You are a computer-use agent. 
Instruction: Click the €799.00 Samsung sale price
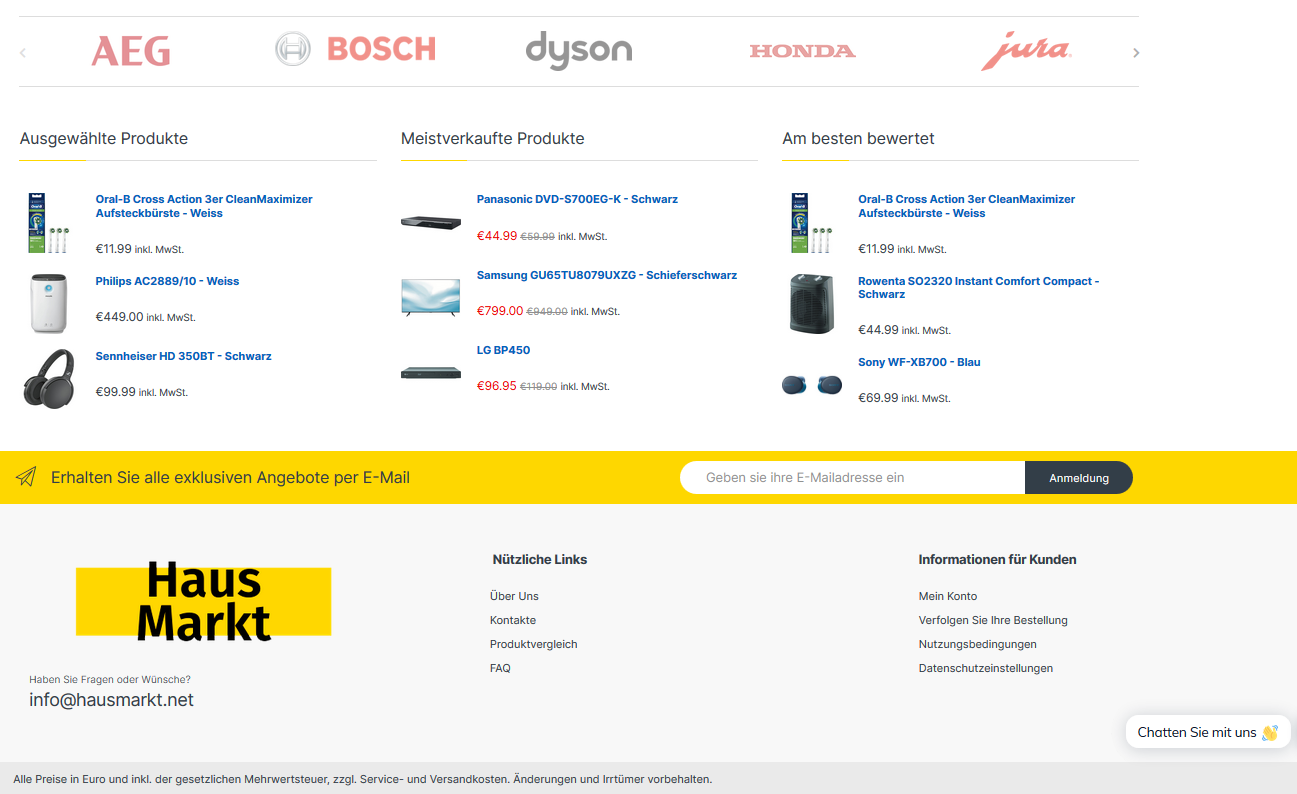[x=500, y=311]
